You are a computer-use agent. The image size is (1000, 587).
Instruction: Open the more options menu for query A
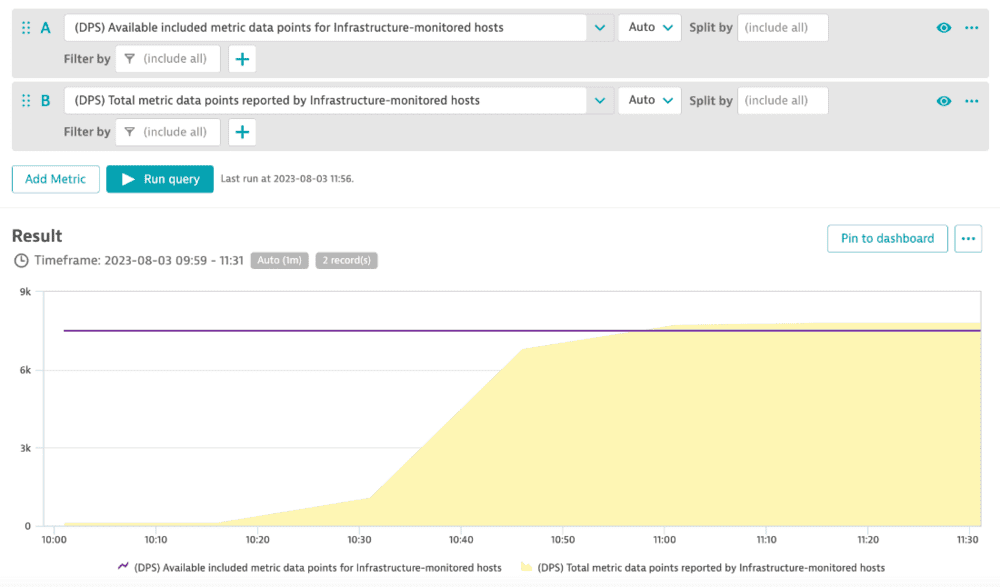971,27
